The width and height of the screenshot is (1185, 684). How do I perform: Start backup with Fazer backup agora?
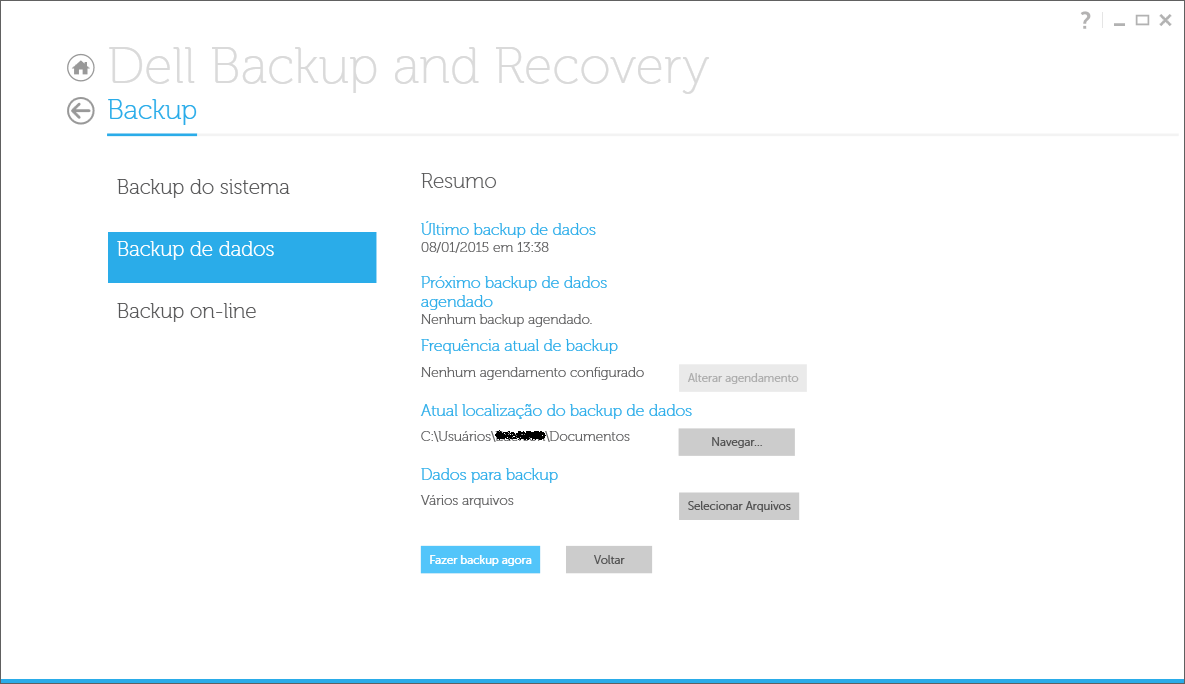pyautogui.click(x=481, y=560)
